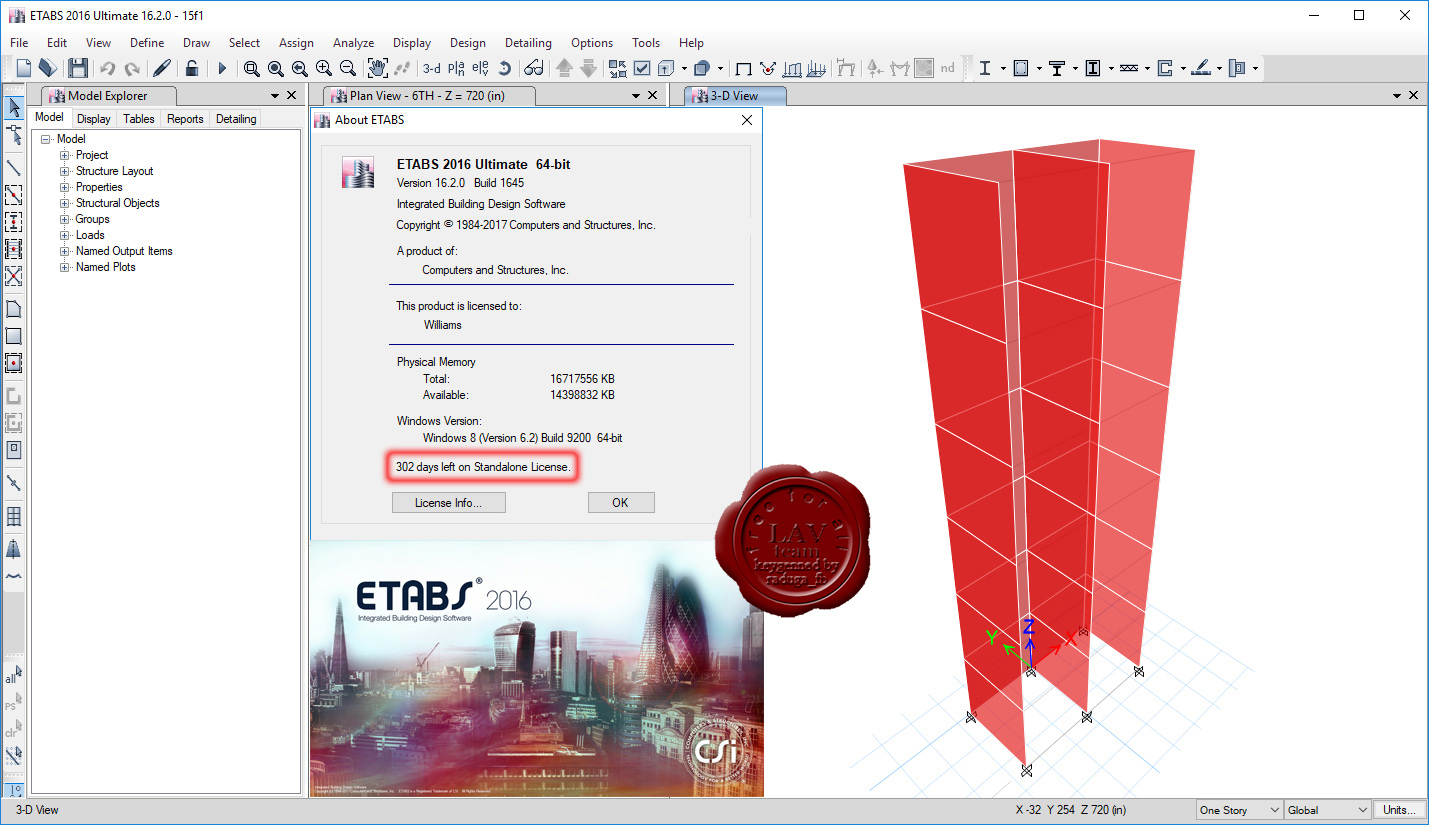The height and width of the screenshot is (825, 1429).
Task: Switch to 3-d view using toolbar button
Action: tap(431, 68)
